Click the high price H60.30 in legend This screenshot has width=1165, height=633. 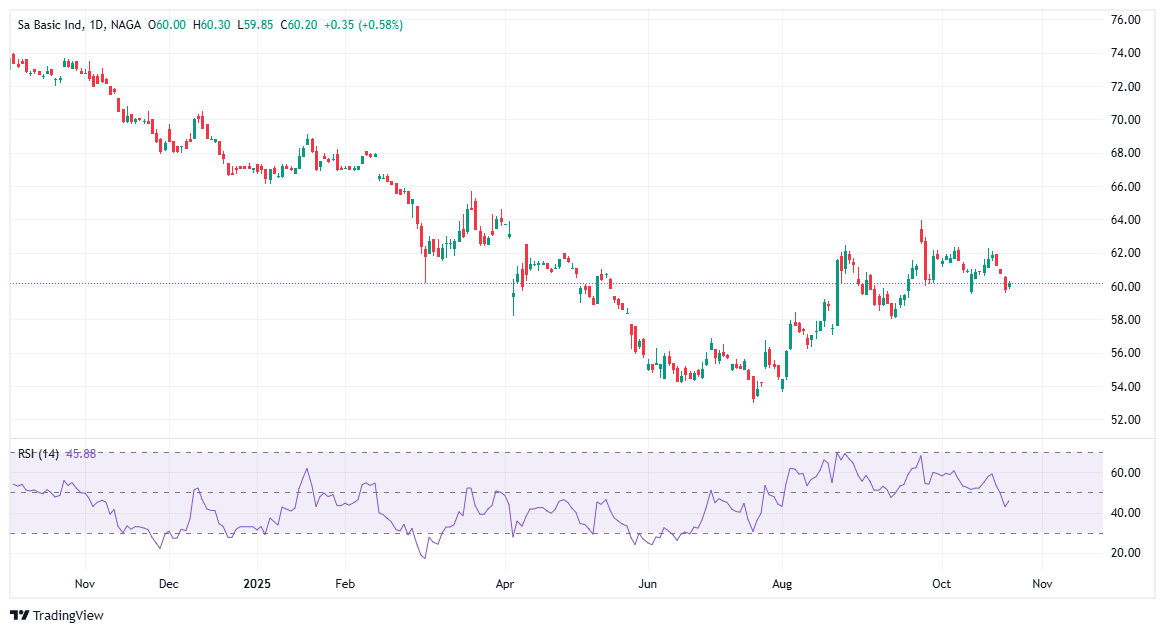tap(213, 25)
